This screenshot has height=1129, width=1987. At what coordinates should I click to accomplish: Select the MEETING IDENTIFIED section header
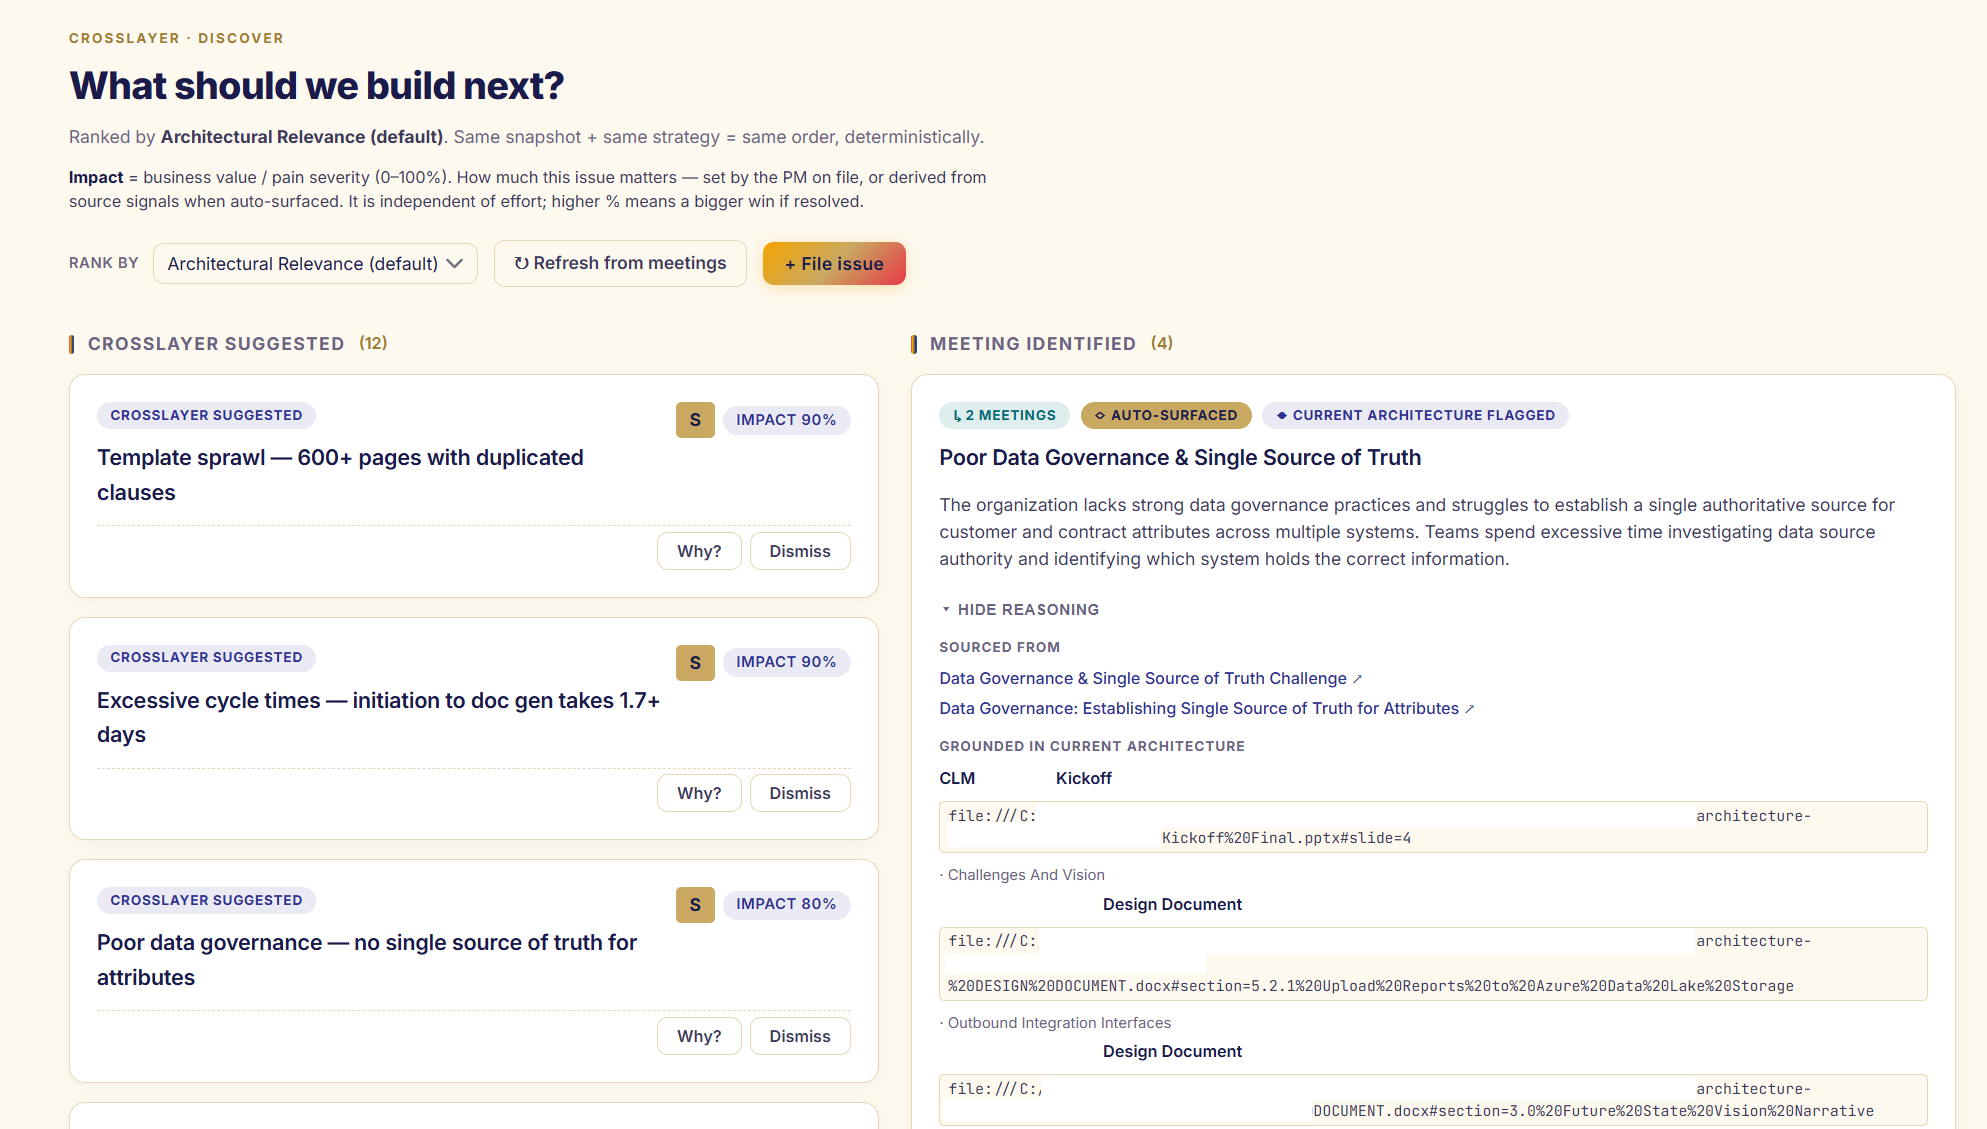(1033, 343)
